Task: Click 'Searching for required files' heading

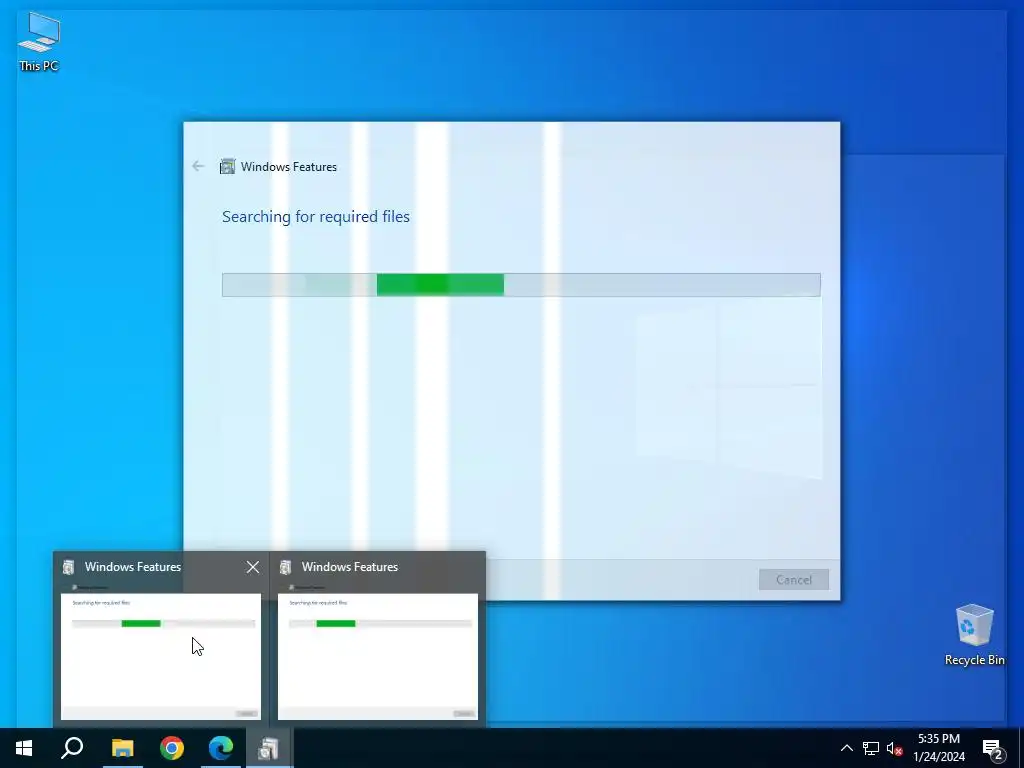Action: click(315, 217)
